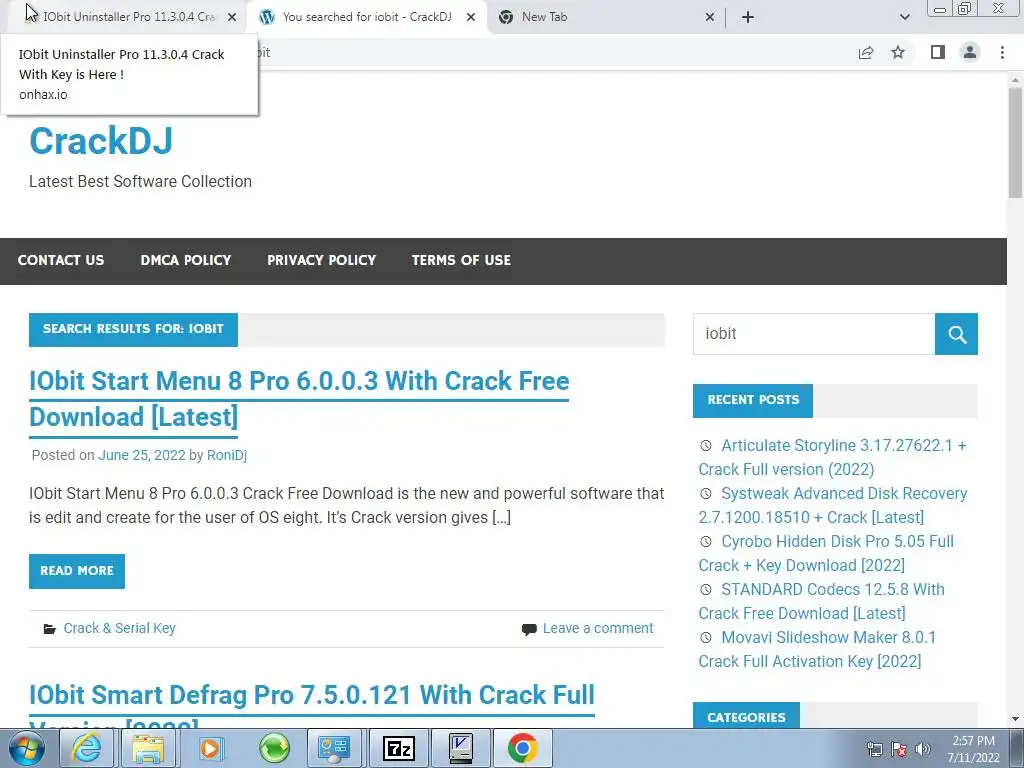Open the Terms of Use menu item
Image resolution: width=1024 pixels, height=768 pixels.
click(x=461, y=261)
